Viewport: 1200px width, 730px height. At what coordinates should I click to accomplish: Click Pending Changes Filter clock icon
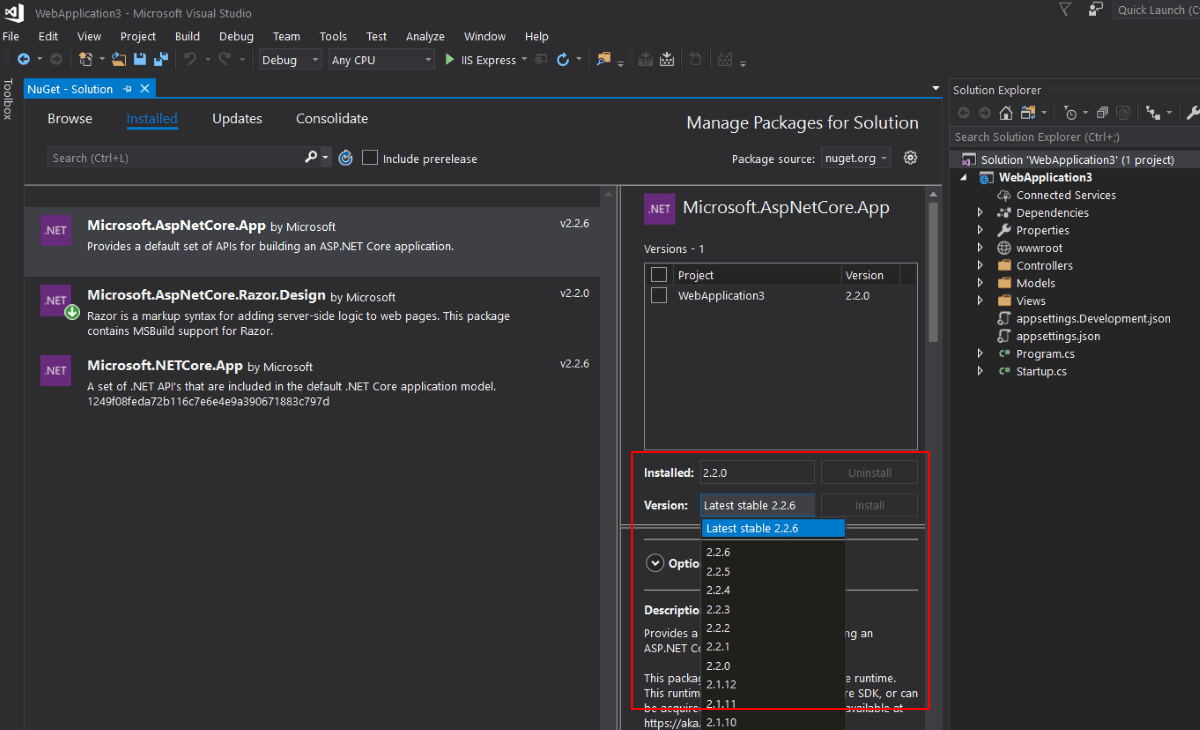coord(1071,113)
